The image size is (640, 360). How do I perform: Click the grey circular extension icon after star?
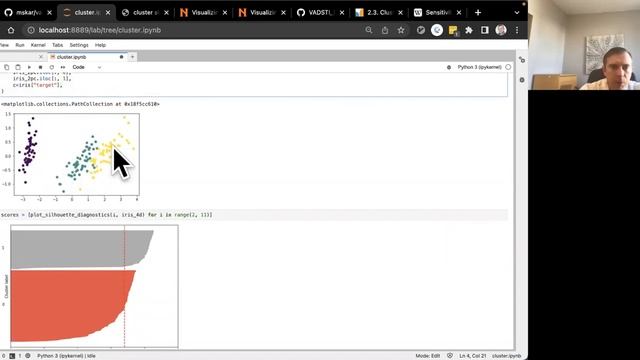421,30
